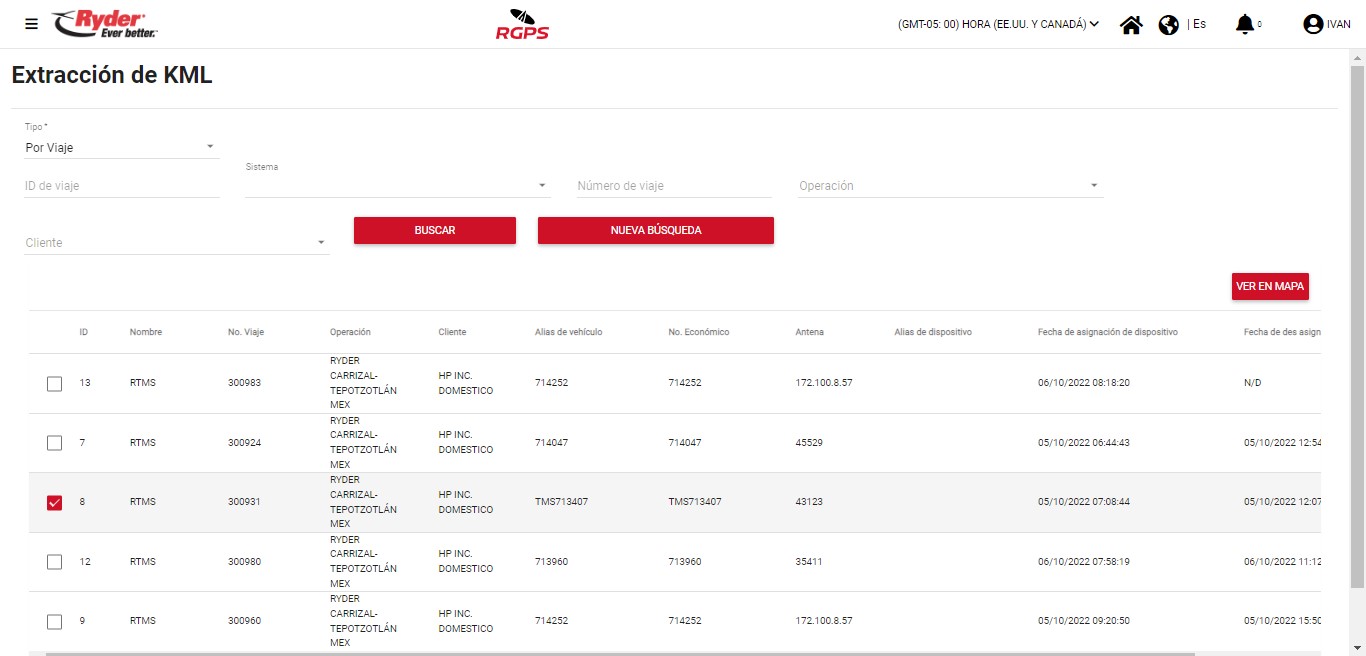This screenshot has width=1366, height=656.
Task: Click the RGPS satellite logo
Action: [522, 24]
